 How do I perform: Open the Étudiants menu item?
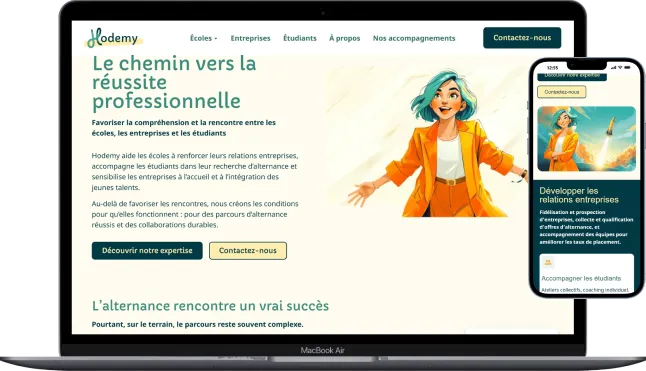click(300, 38)
